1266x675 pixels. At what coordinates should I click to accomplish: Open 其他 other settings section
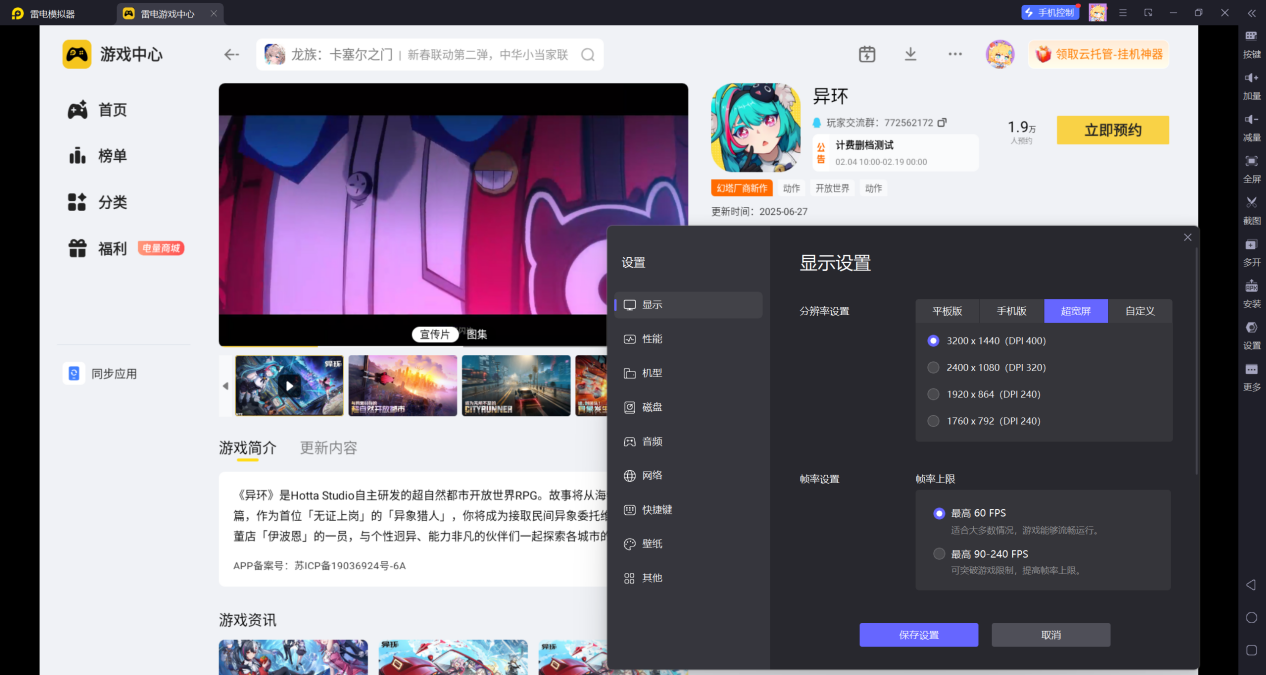pos(689,578)
